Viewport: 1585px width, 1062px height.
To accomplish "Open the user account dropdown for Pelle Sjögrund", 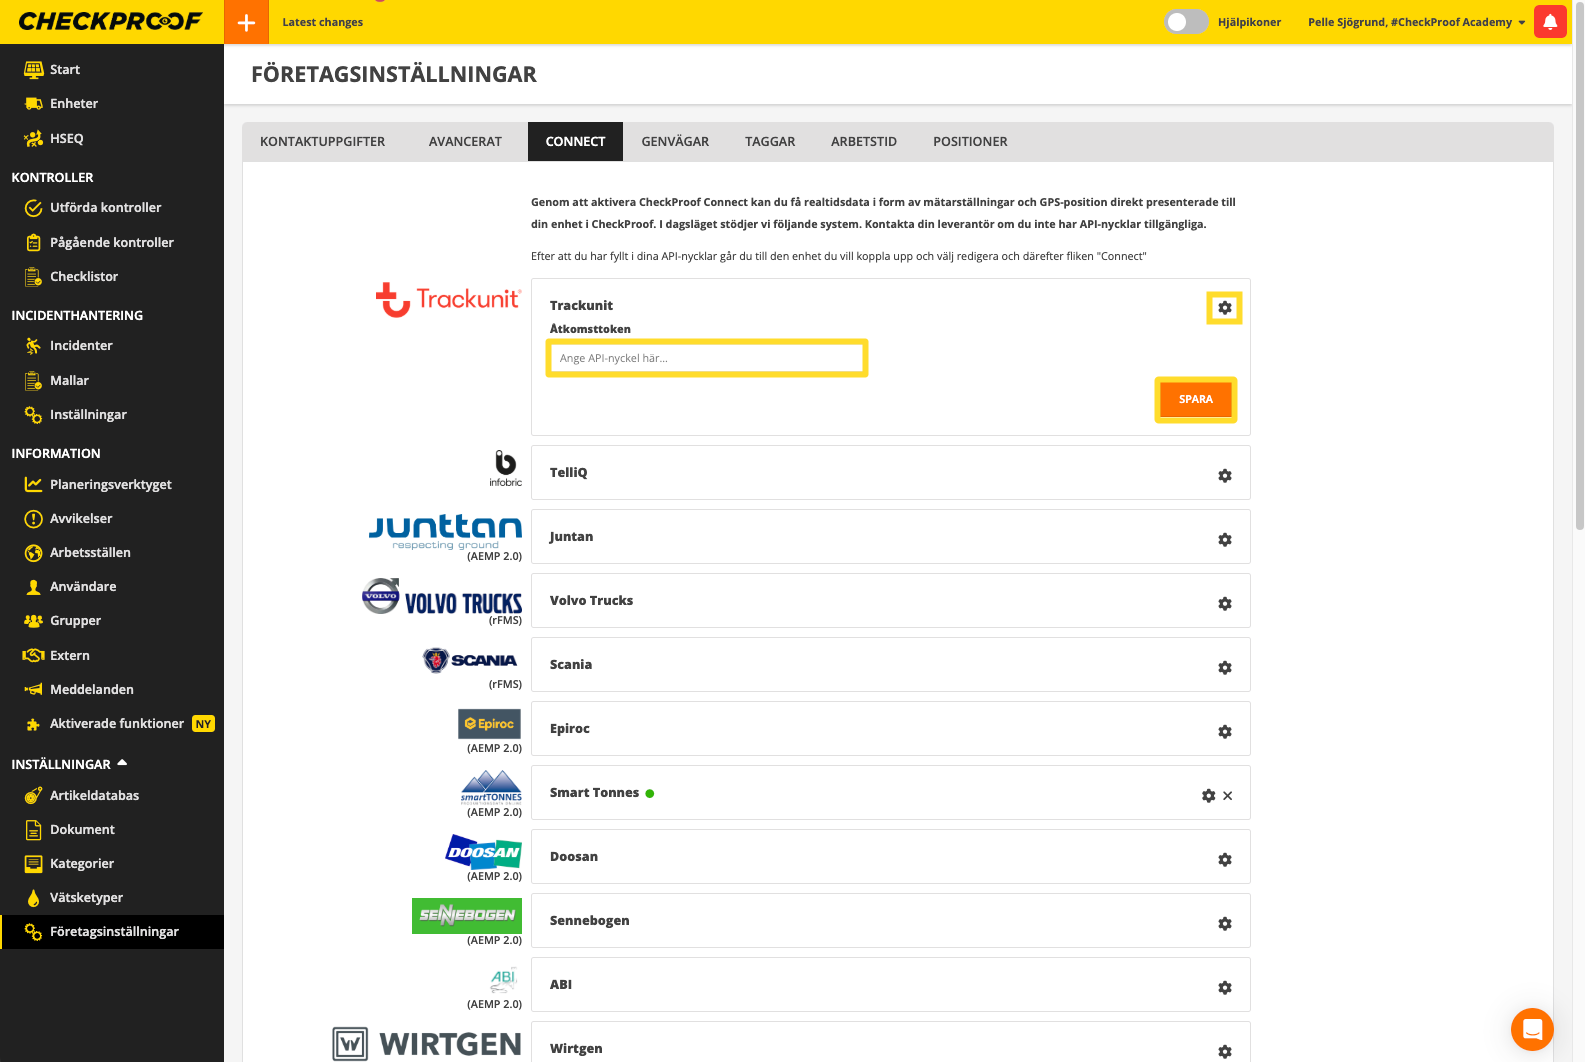I will [1416, 22].
